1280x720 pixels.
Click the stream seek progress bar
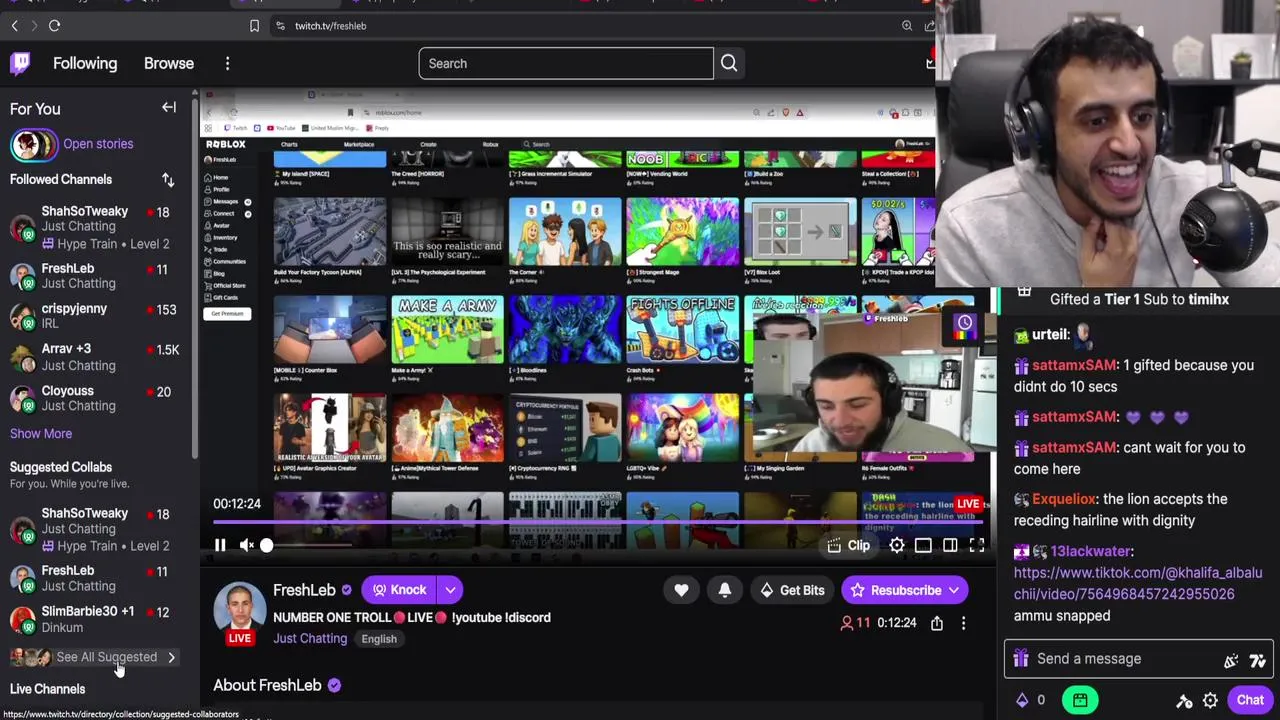coord(598,522)
